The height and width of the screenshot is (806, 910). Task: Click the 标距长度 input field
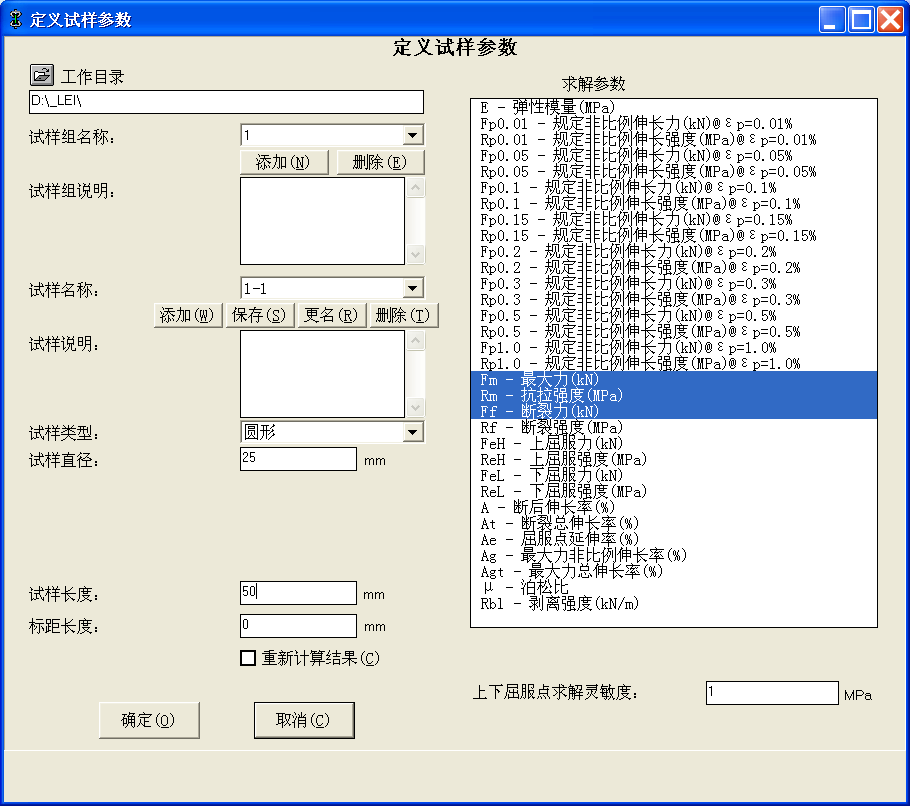click(x=298, y=626)
